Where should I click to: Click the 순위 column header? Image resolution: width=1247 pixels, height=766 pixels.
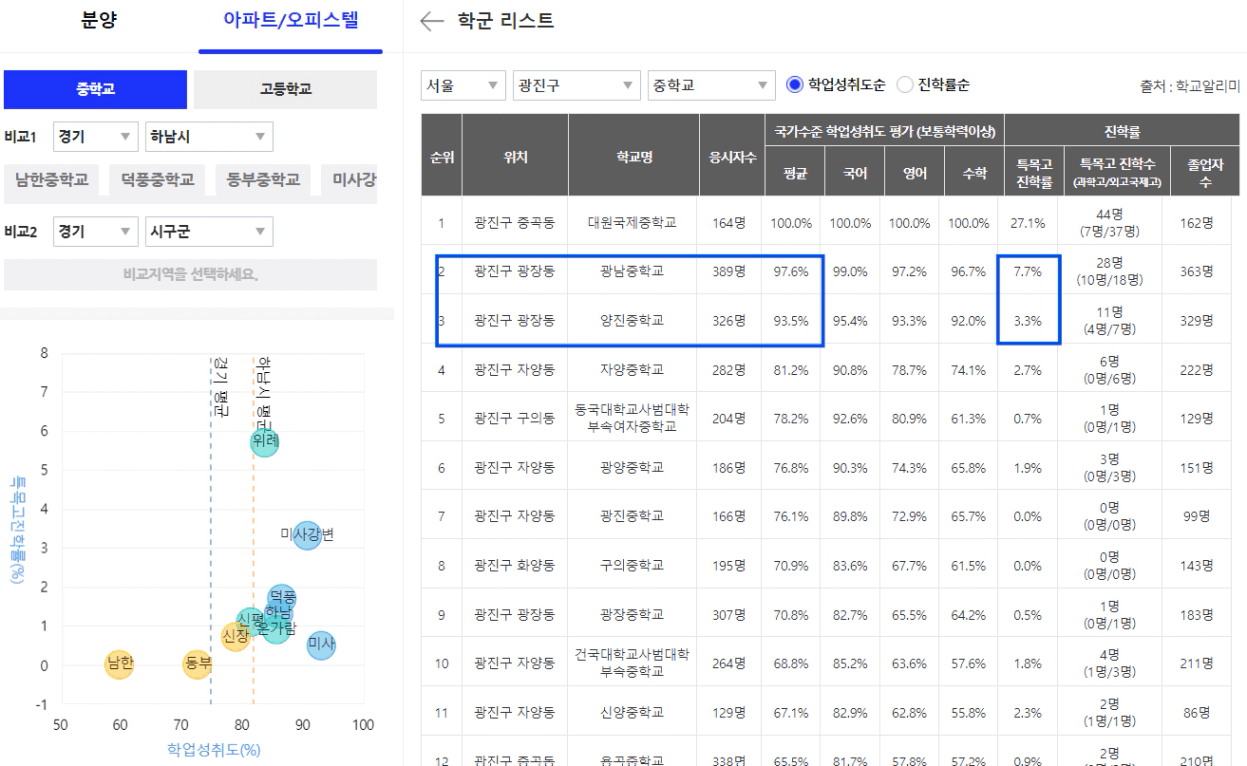click(441, 156)
